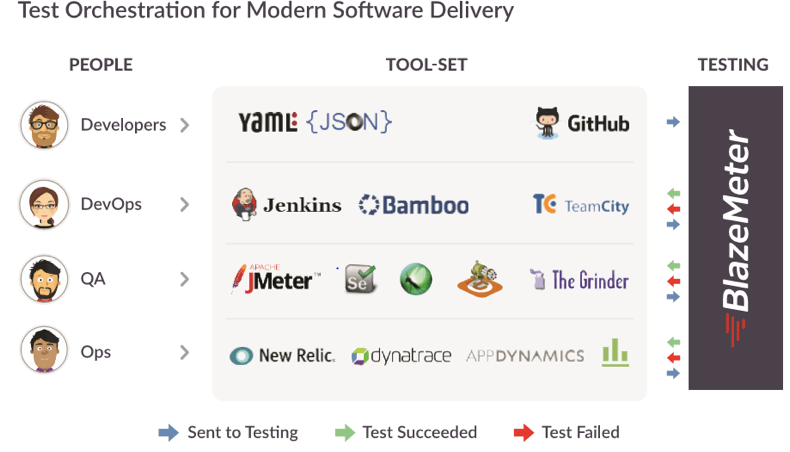Click the BlazeMeter vertical banner
Screen dimensions: 790x452
[736, 238]
